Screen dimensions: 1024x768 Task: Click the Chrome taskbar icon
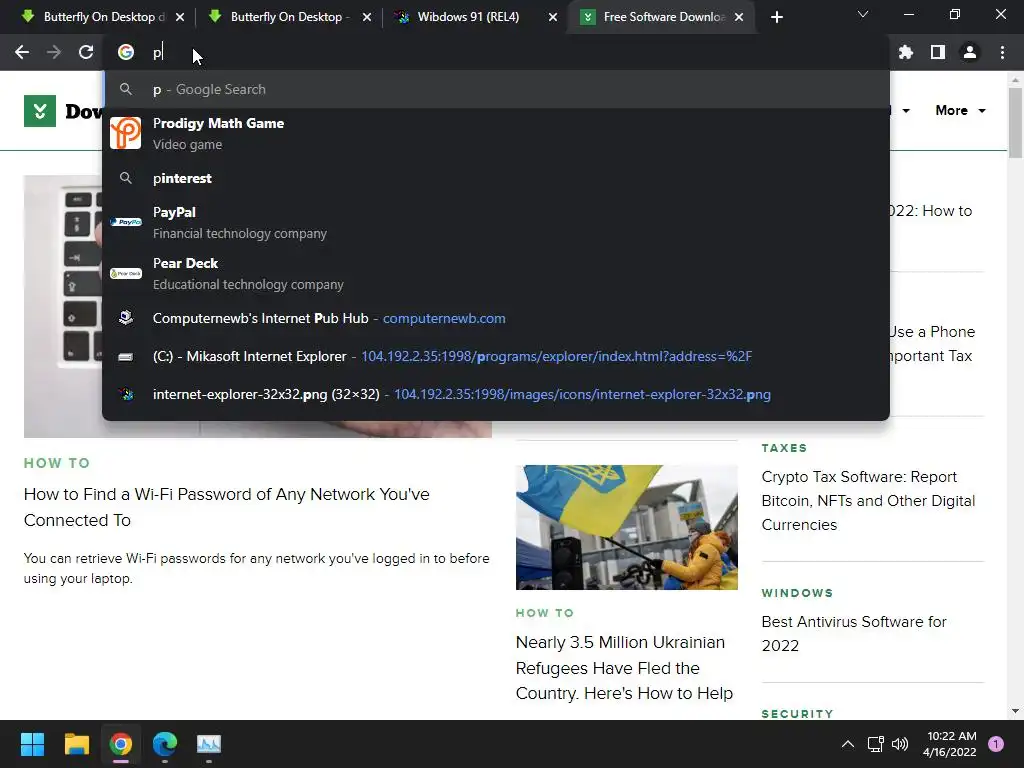(x=120, y=744)
